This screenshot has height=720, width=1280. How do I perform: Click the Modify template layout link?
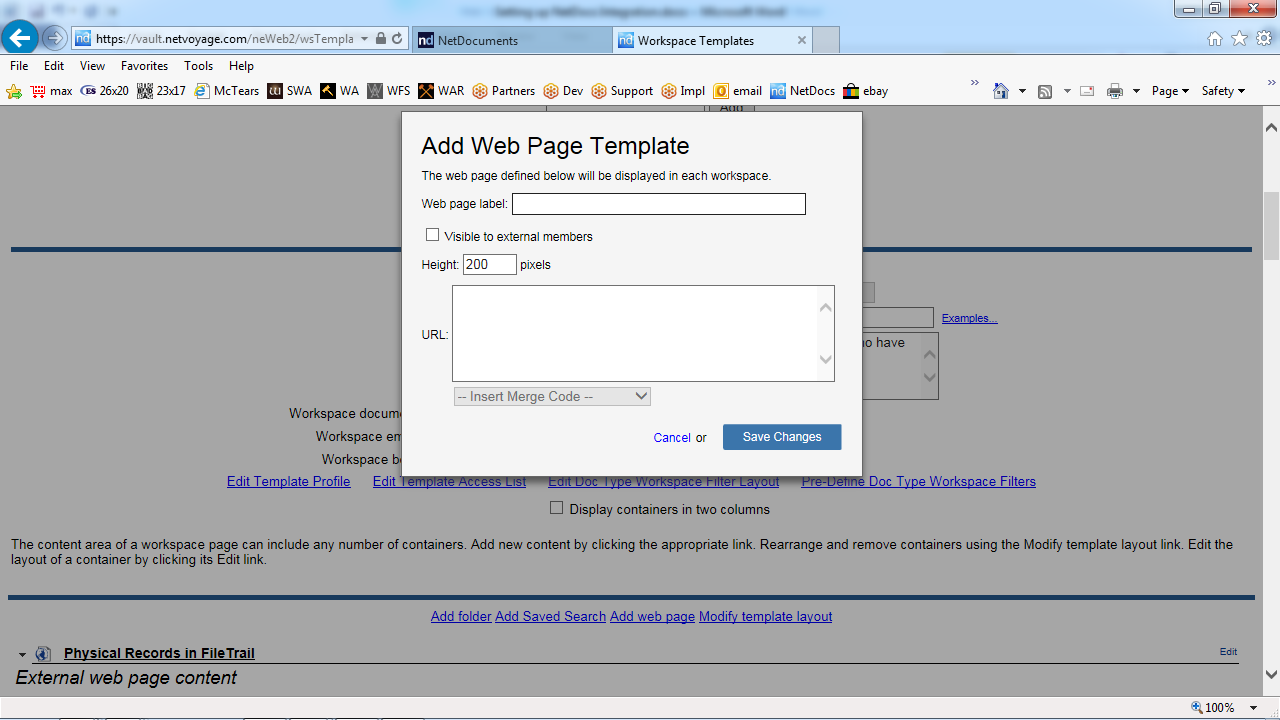point(766,616)
